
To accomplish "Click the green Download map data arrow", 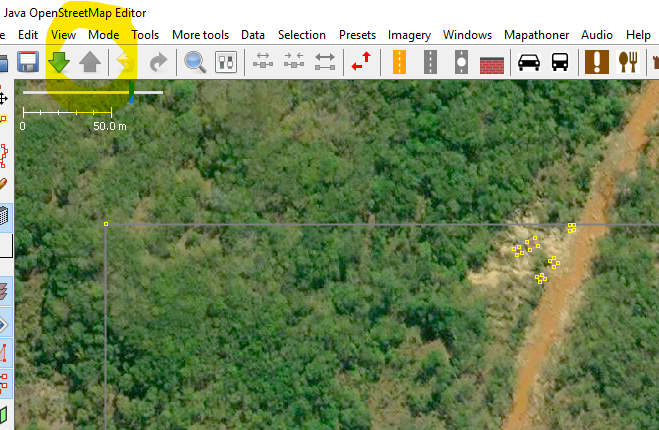I will pos(59,62).
